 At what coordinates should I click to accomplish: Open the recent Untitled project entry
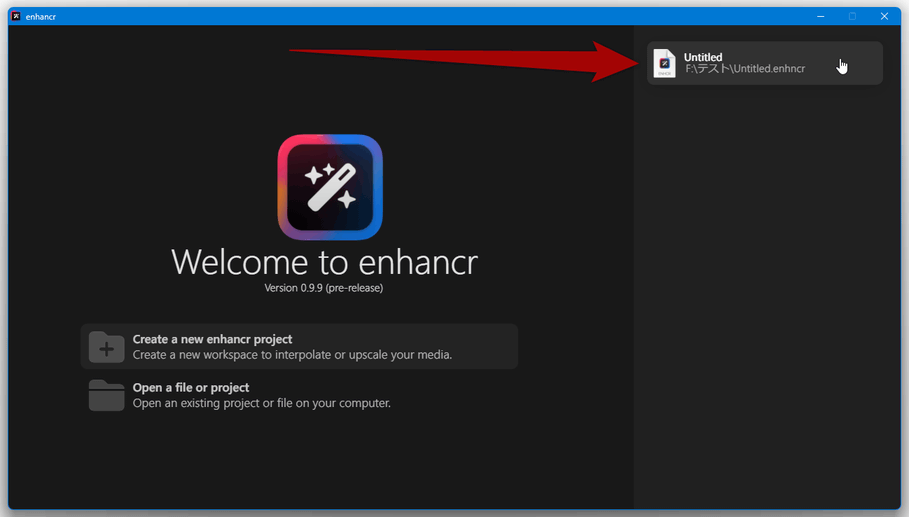[765, 63]
